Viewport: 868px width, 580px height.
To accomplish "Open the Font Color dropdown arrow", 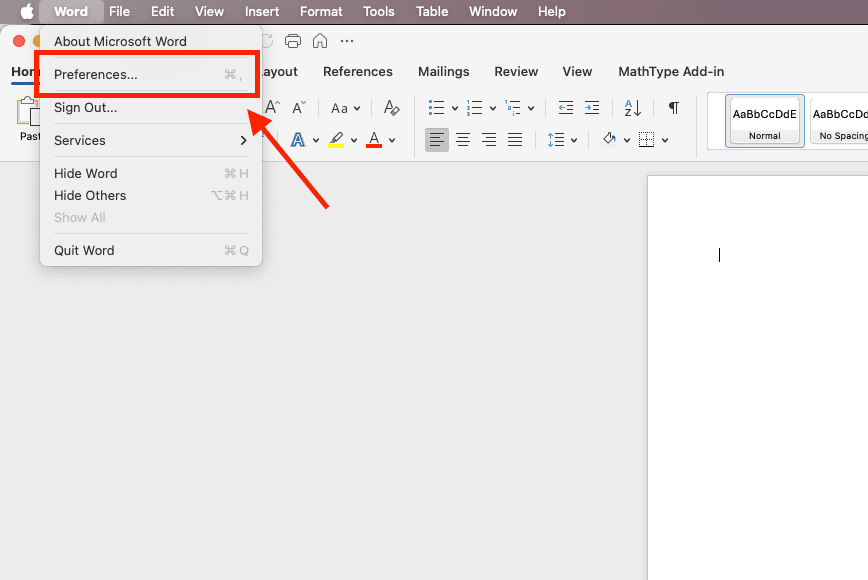I will click(x=392, y=141).
